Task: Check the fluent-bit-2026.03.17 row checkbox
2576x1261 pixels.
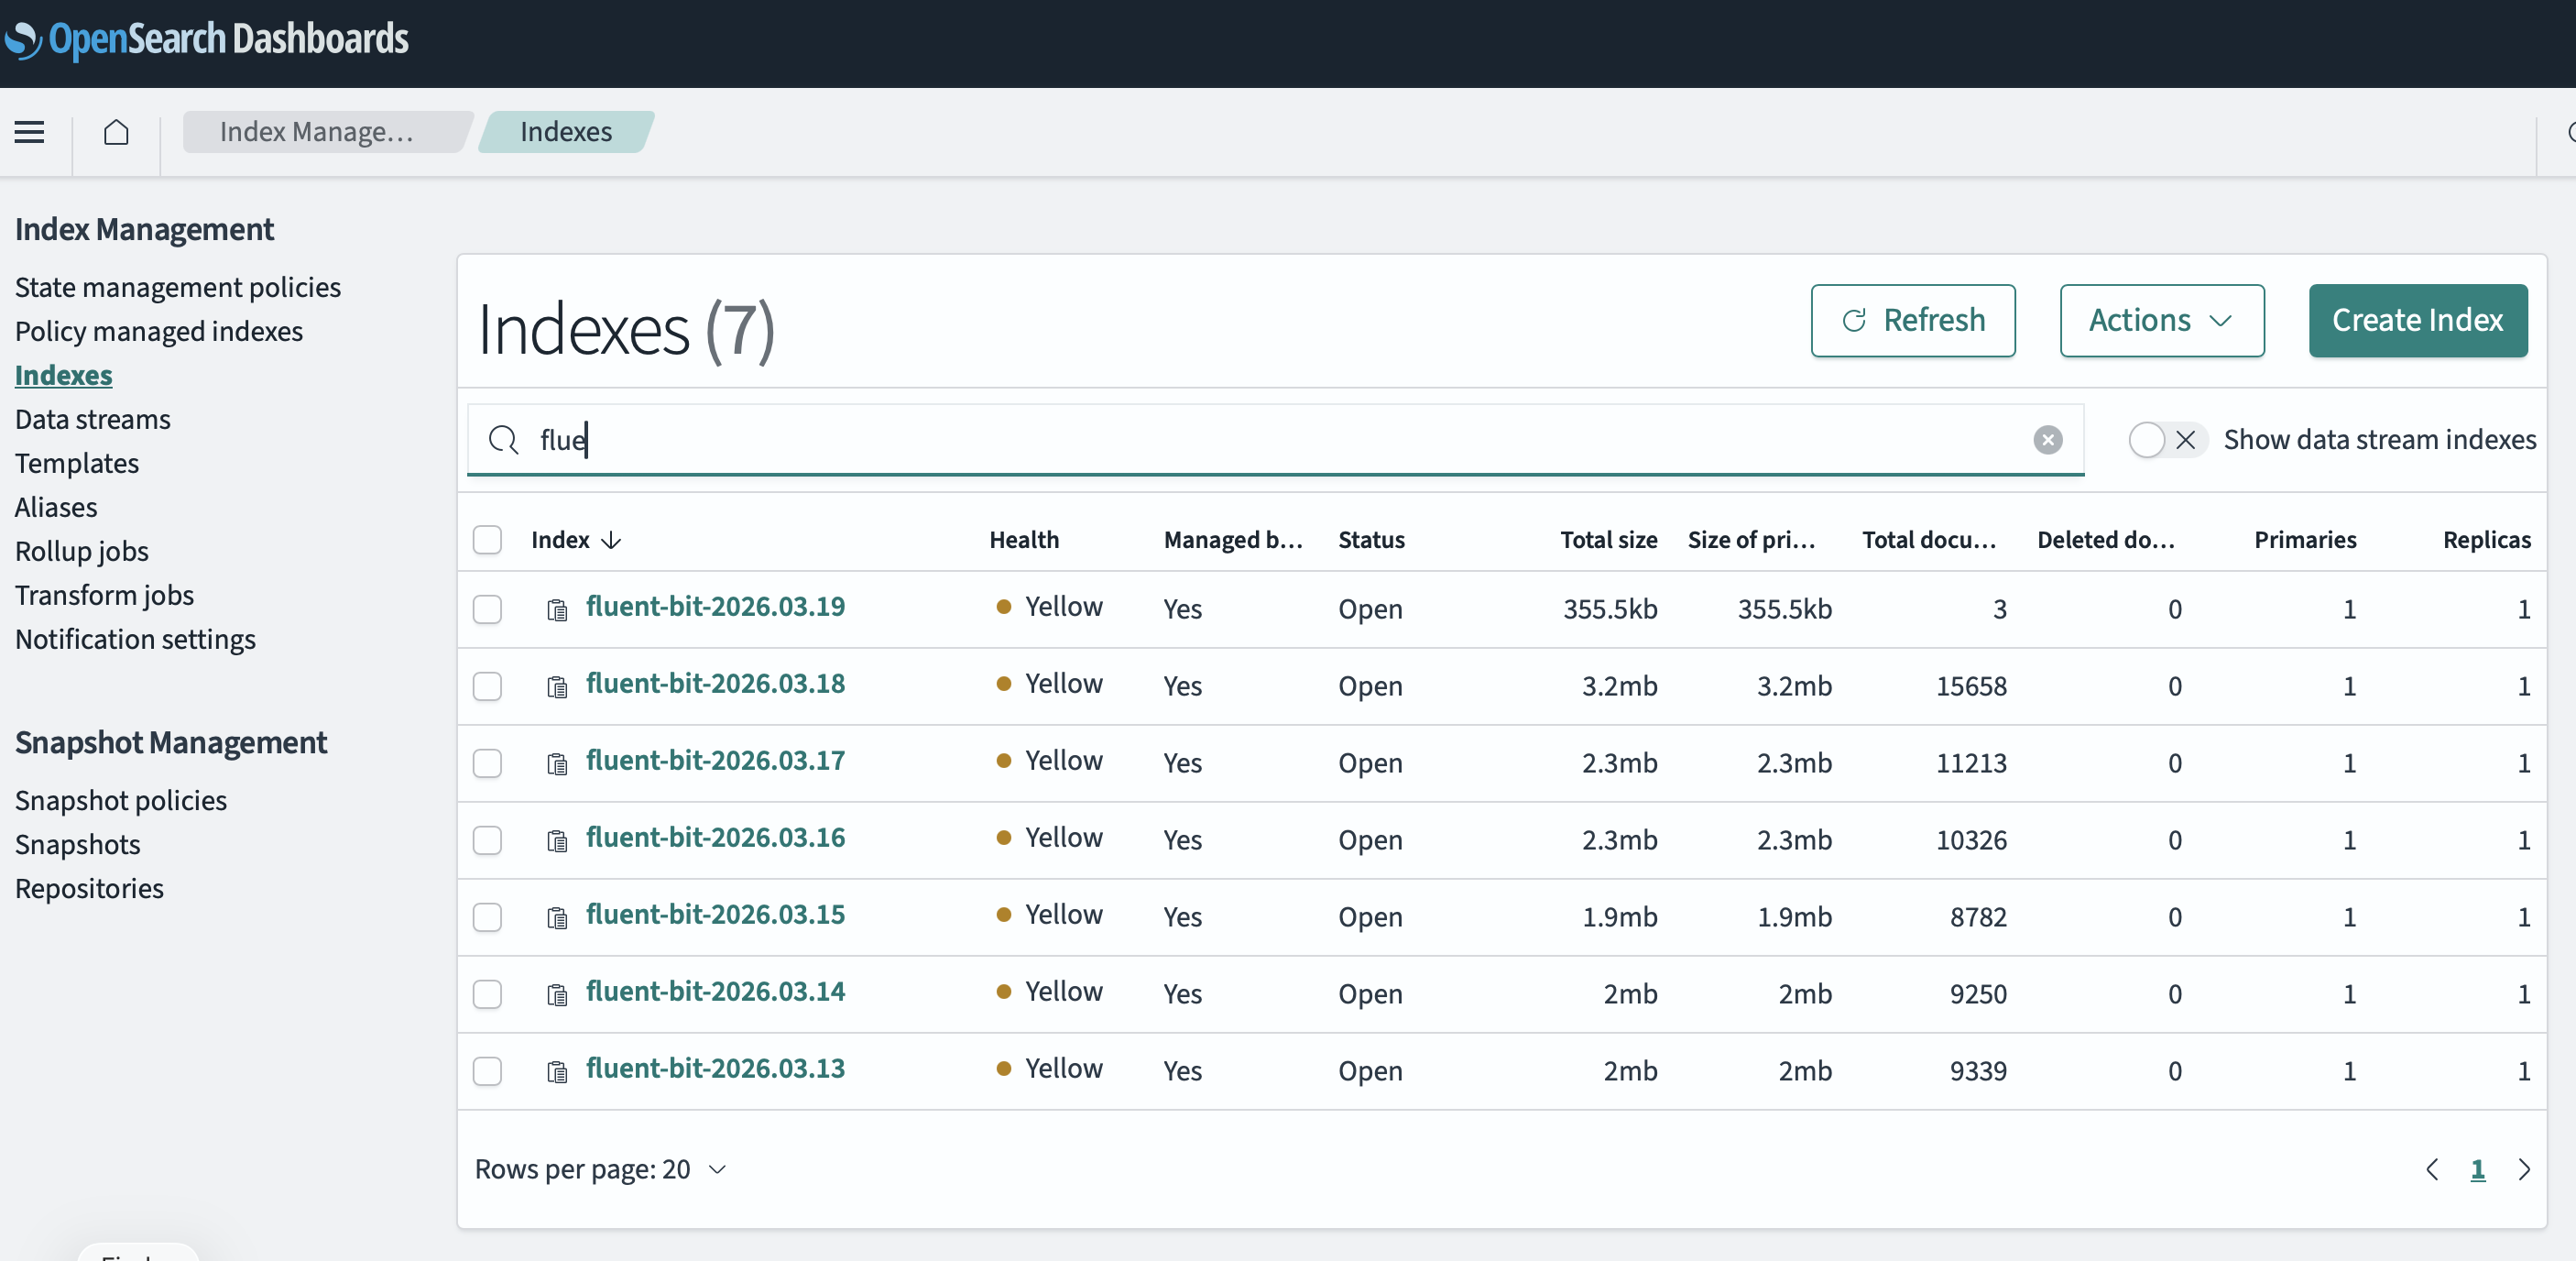Action: click(487, 763)
